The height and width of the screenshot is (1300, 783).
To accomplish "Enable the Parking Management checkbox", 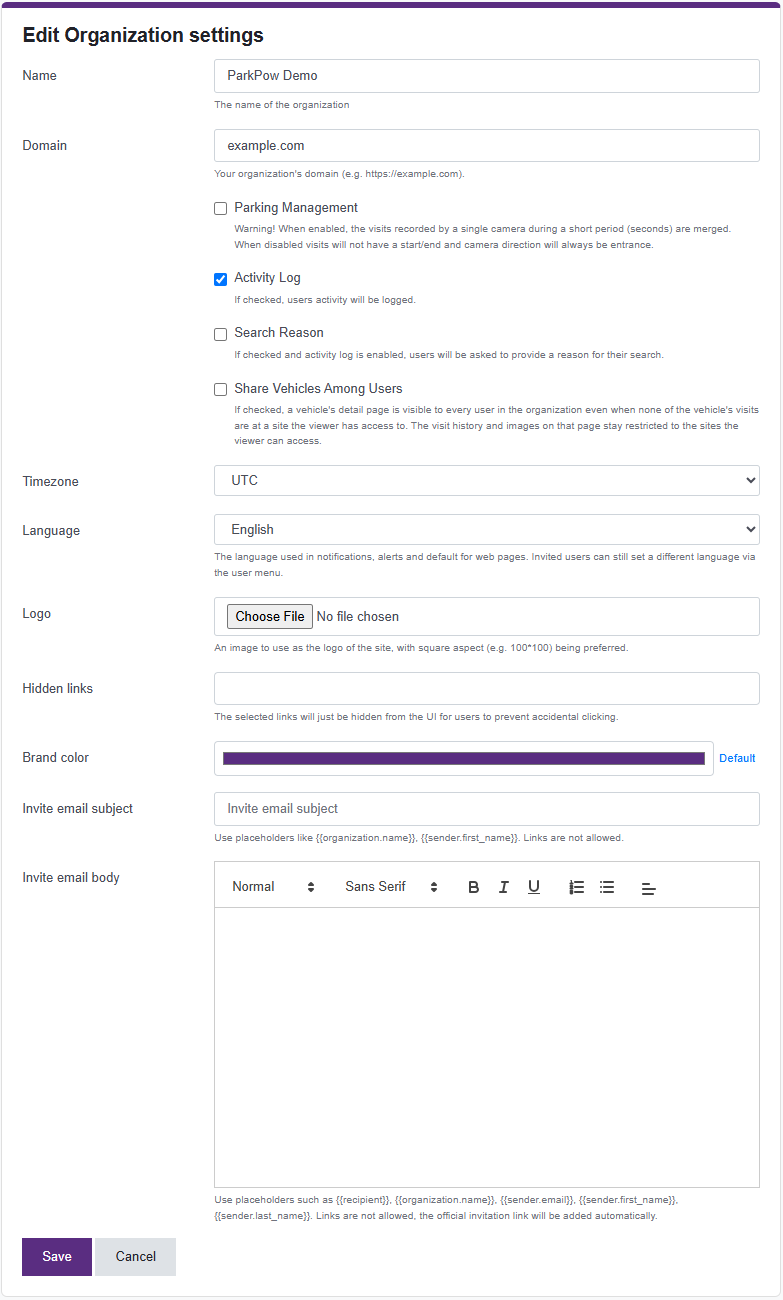I will coord(221,209).
